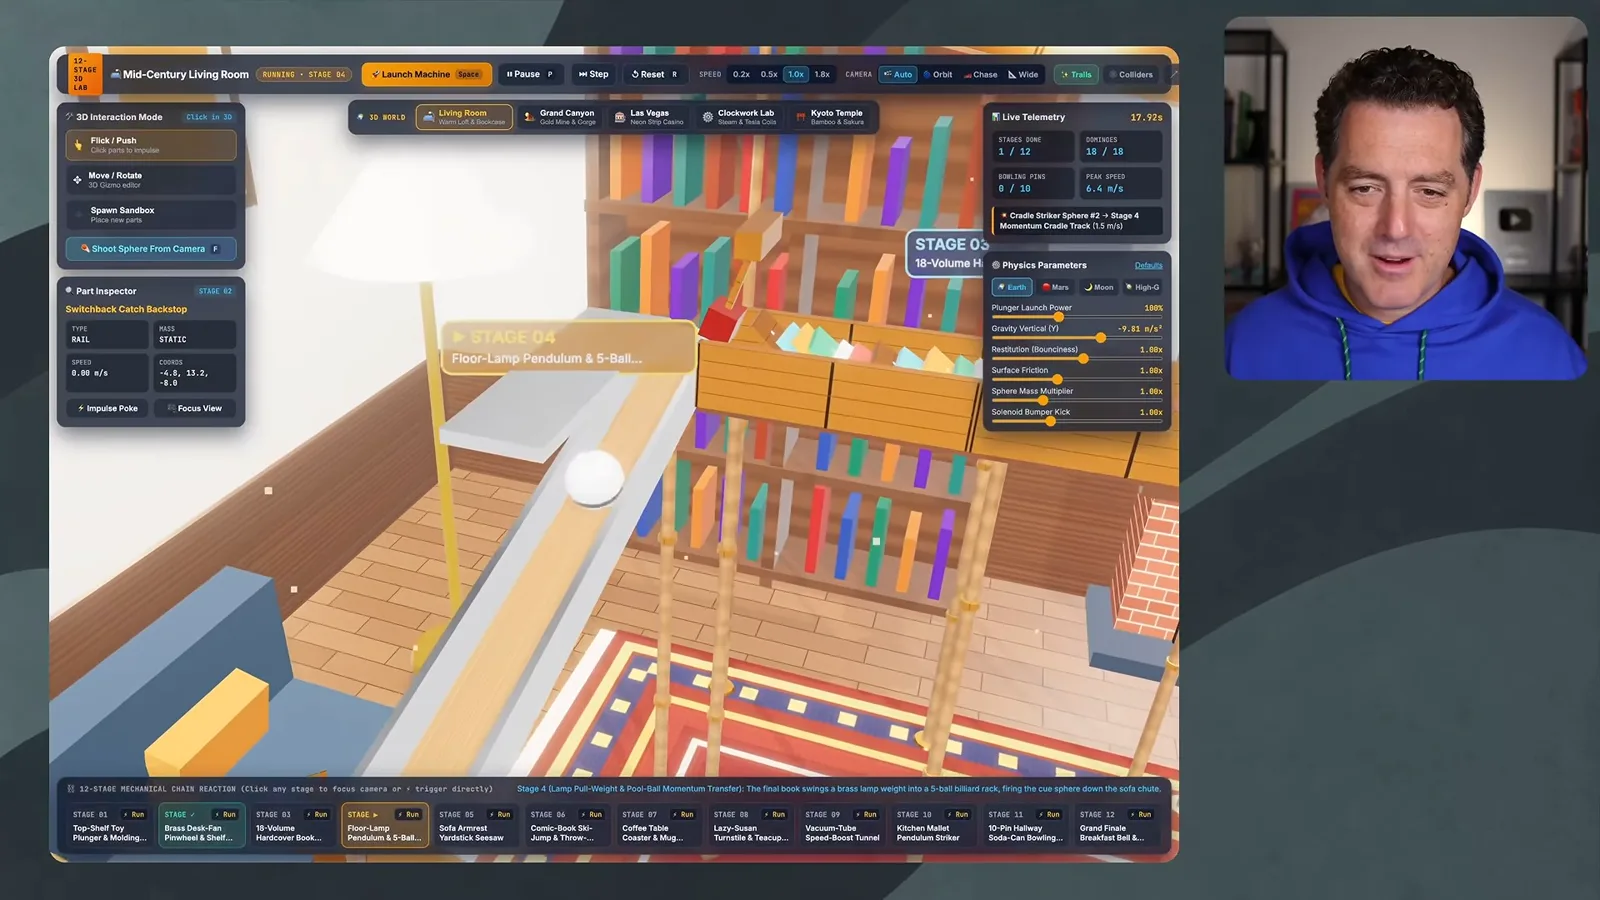Screen dimensions: 1600x900
Task: Advance simulation with the Step button
Action: (593, 74)
